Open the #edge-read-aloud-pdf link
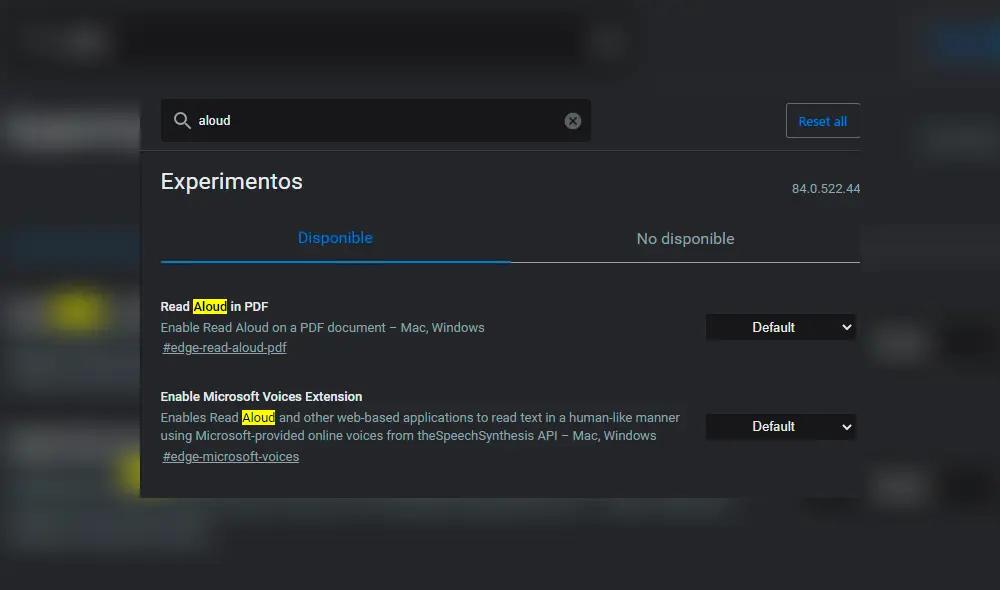Viewport: 1000px width, 590px height. pos(225,348)
